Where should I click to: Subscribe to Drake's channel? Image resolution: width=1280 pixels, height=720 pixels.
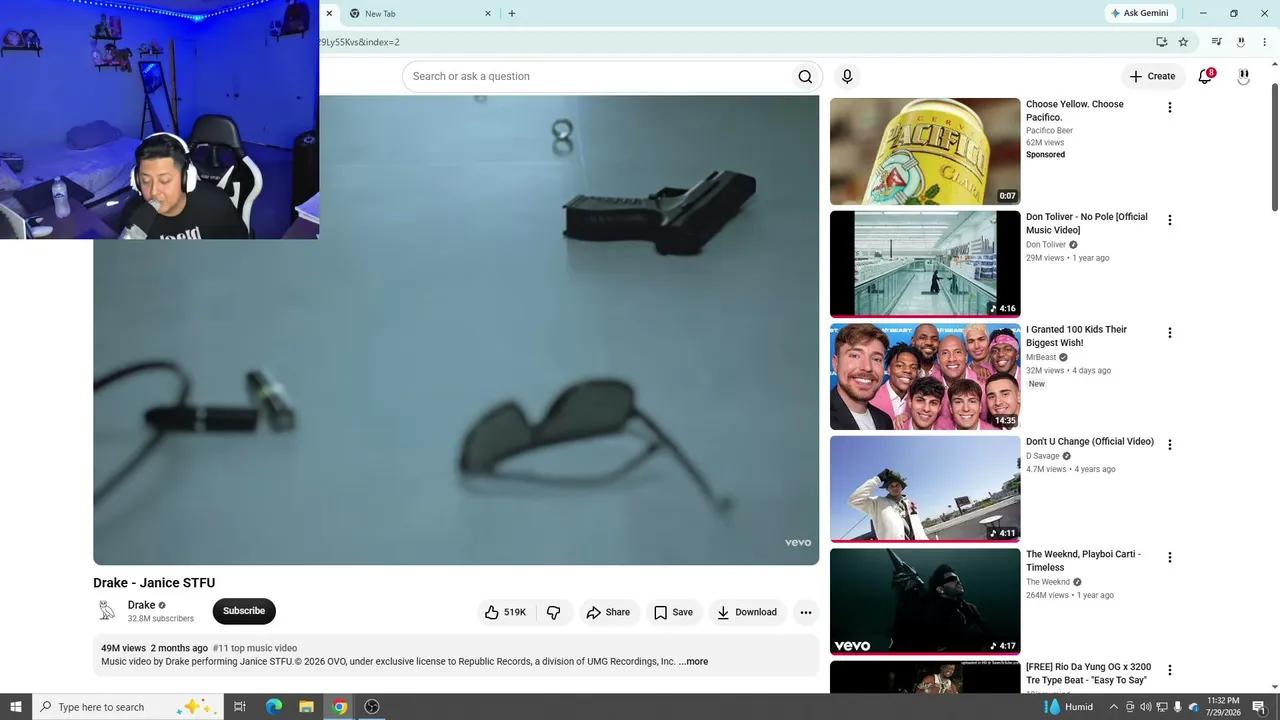(x=244, y=611)
